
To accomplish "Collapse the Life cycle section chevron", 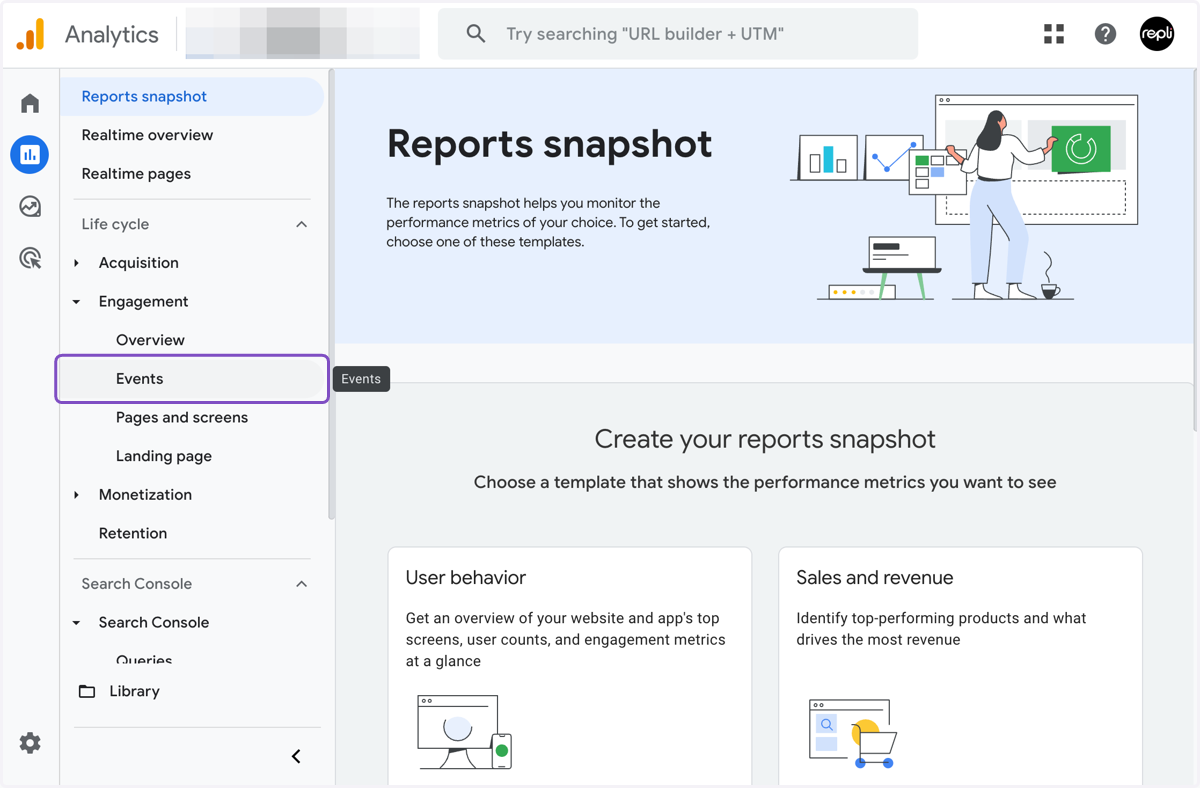I will 301,224.
